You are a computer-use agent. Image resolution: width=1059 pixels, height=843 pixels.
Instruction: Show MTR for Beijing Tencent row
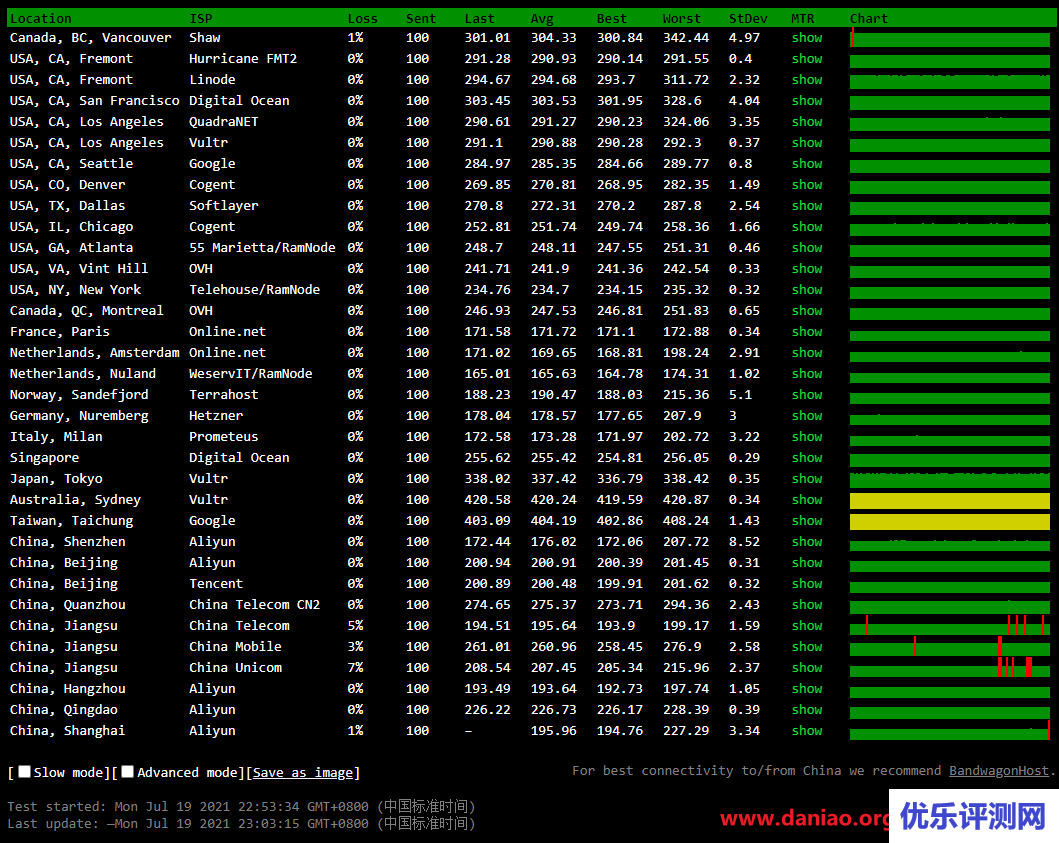coord(807,583)
